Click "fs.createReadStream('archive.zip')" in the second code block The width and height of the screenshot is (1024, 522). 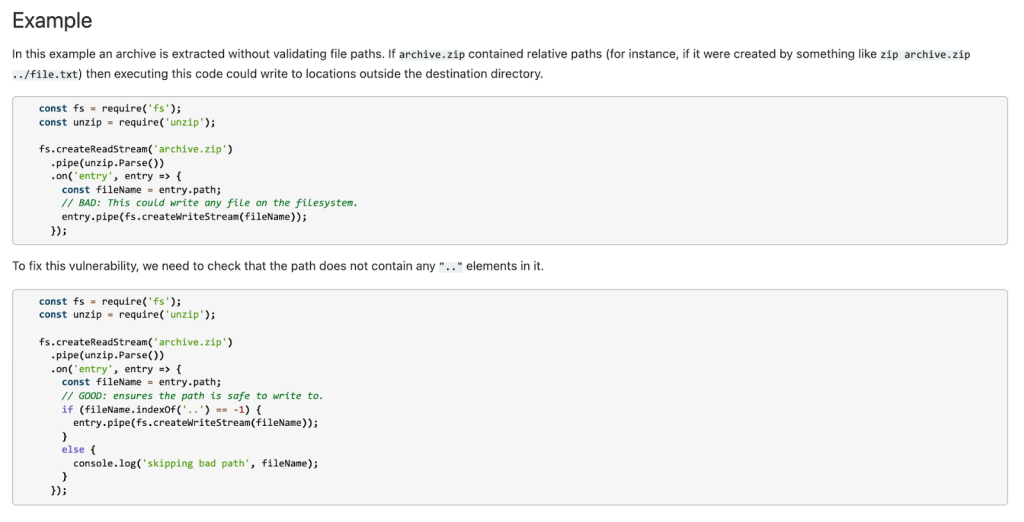click(135, 342)
